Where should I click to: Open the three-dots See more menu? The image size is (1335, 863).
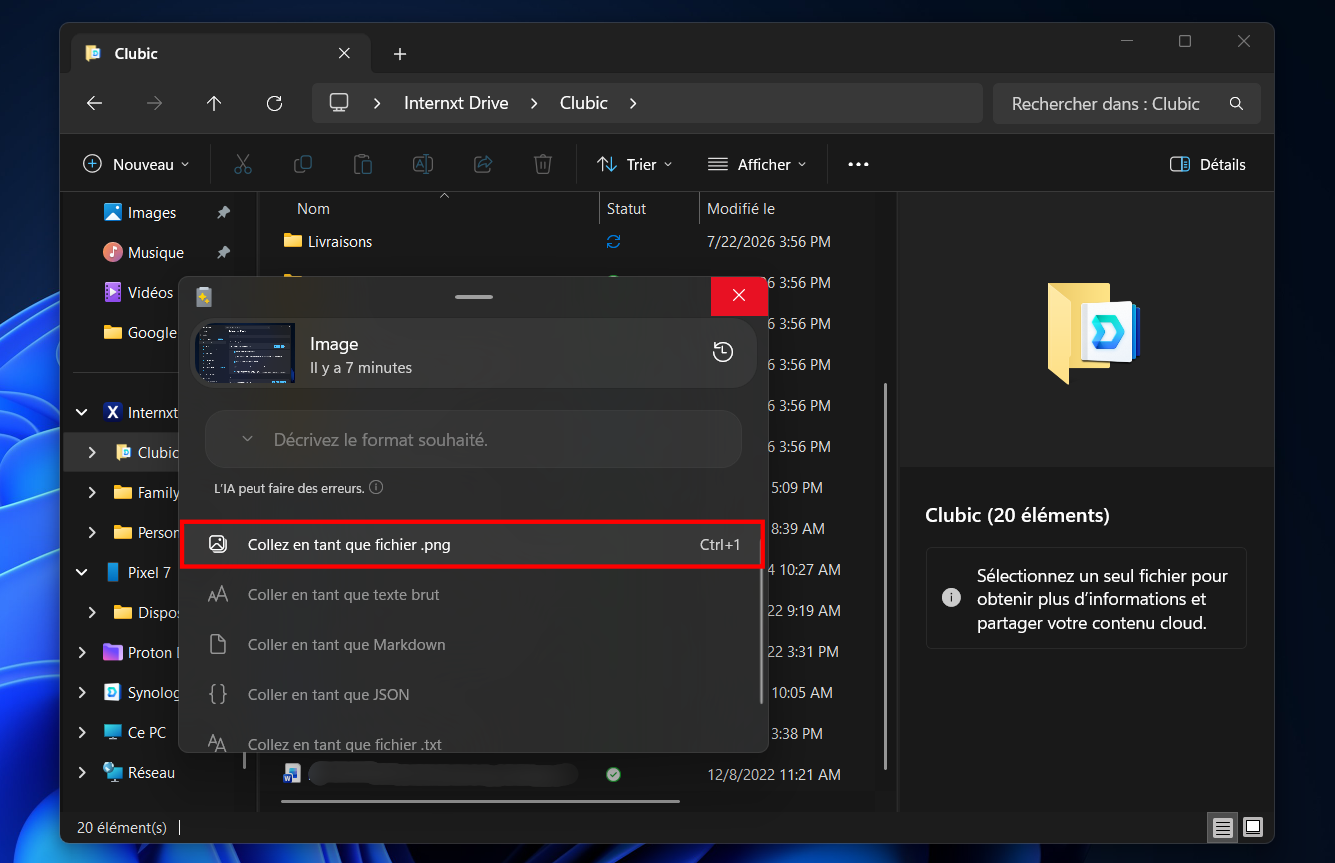tap(858, 164)
